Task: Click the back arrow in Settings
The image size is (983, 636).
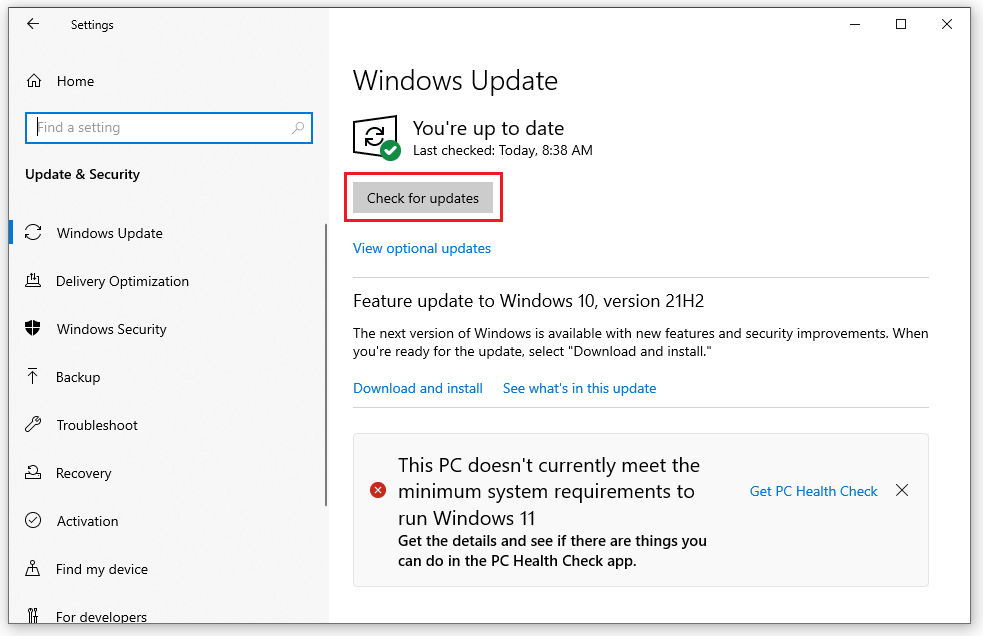Action: coord(33,25)
